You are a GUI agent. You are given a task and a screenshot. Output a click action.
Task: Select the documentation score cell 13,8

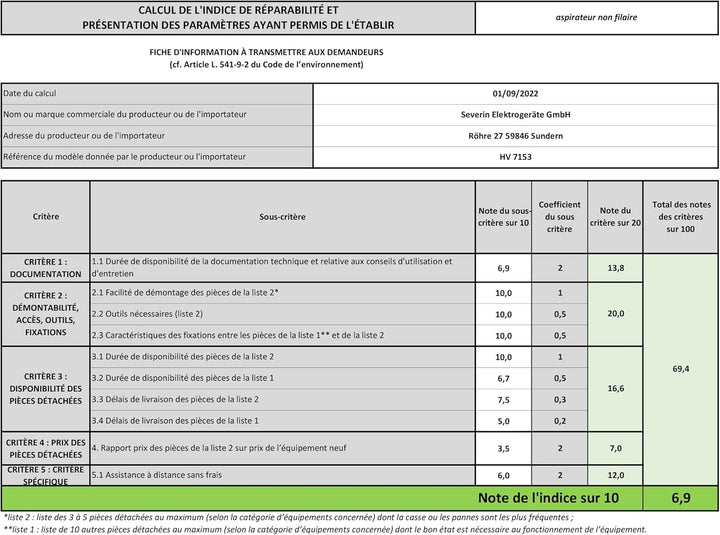click(615, 268)
